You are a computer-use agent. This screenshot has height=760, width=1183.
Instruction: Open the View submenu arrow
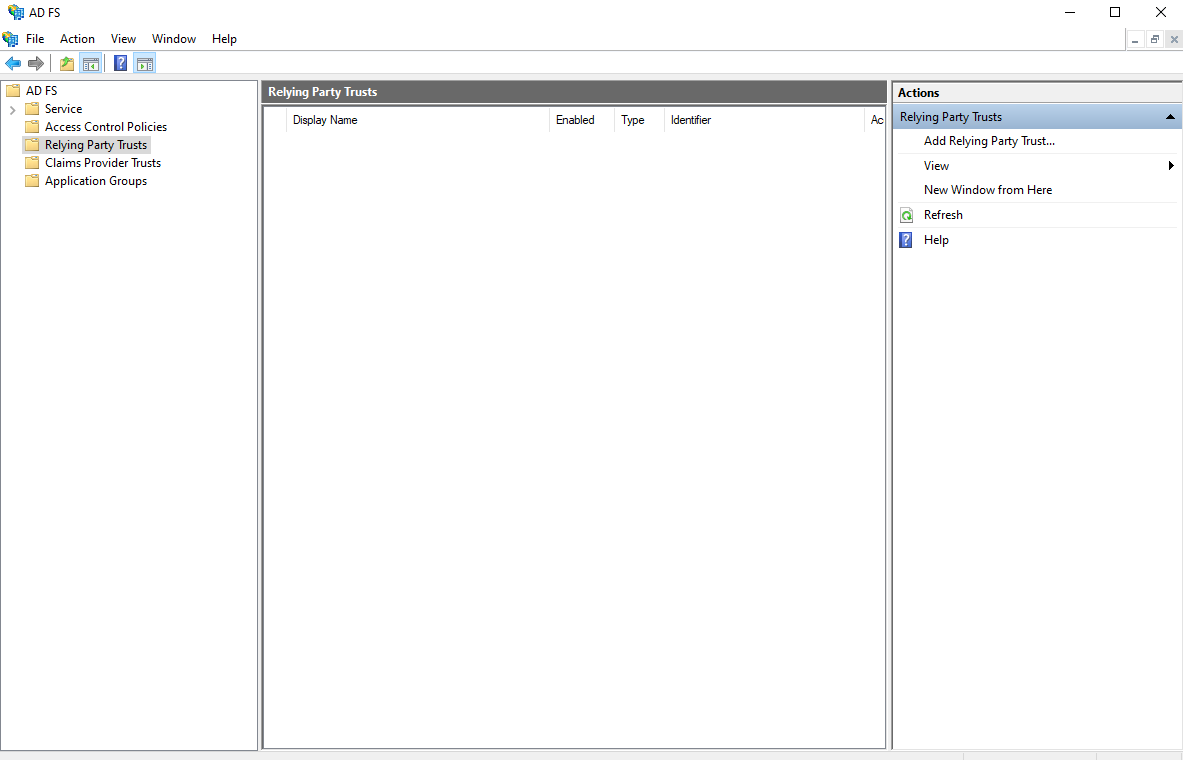(x=1171, y=166)
